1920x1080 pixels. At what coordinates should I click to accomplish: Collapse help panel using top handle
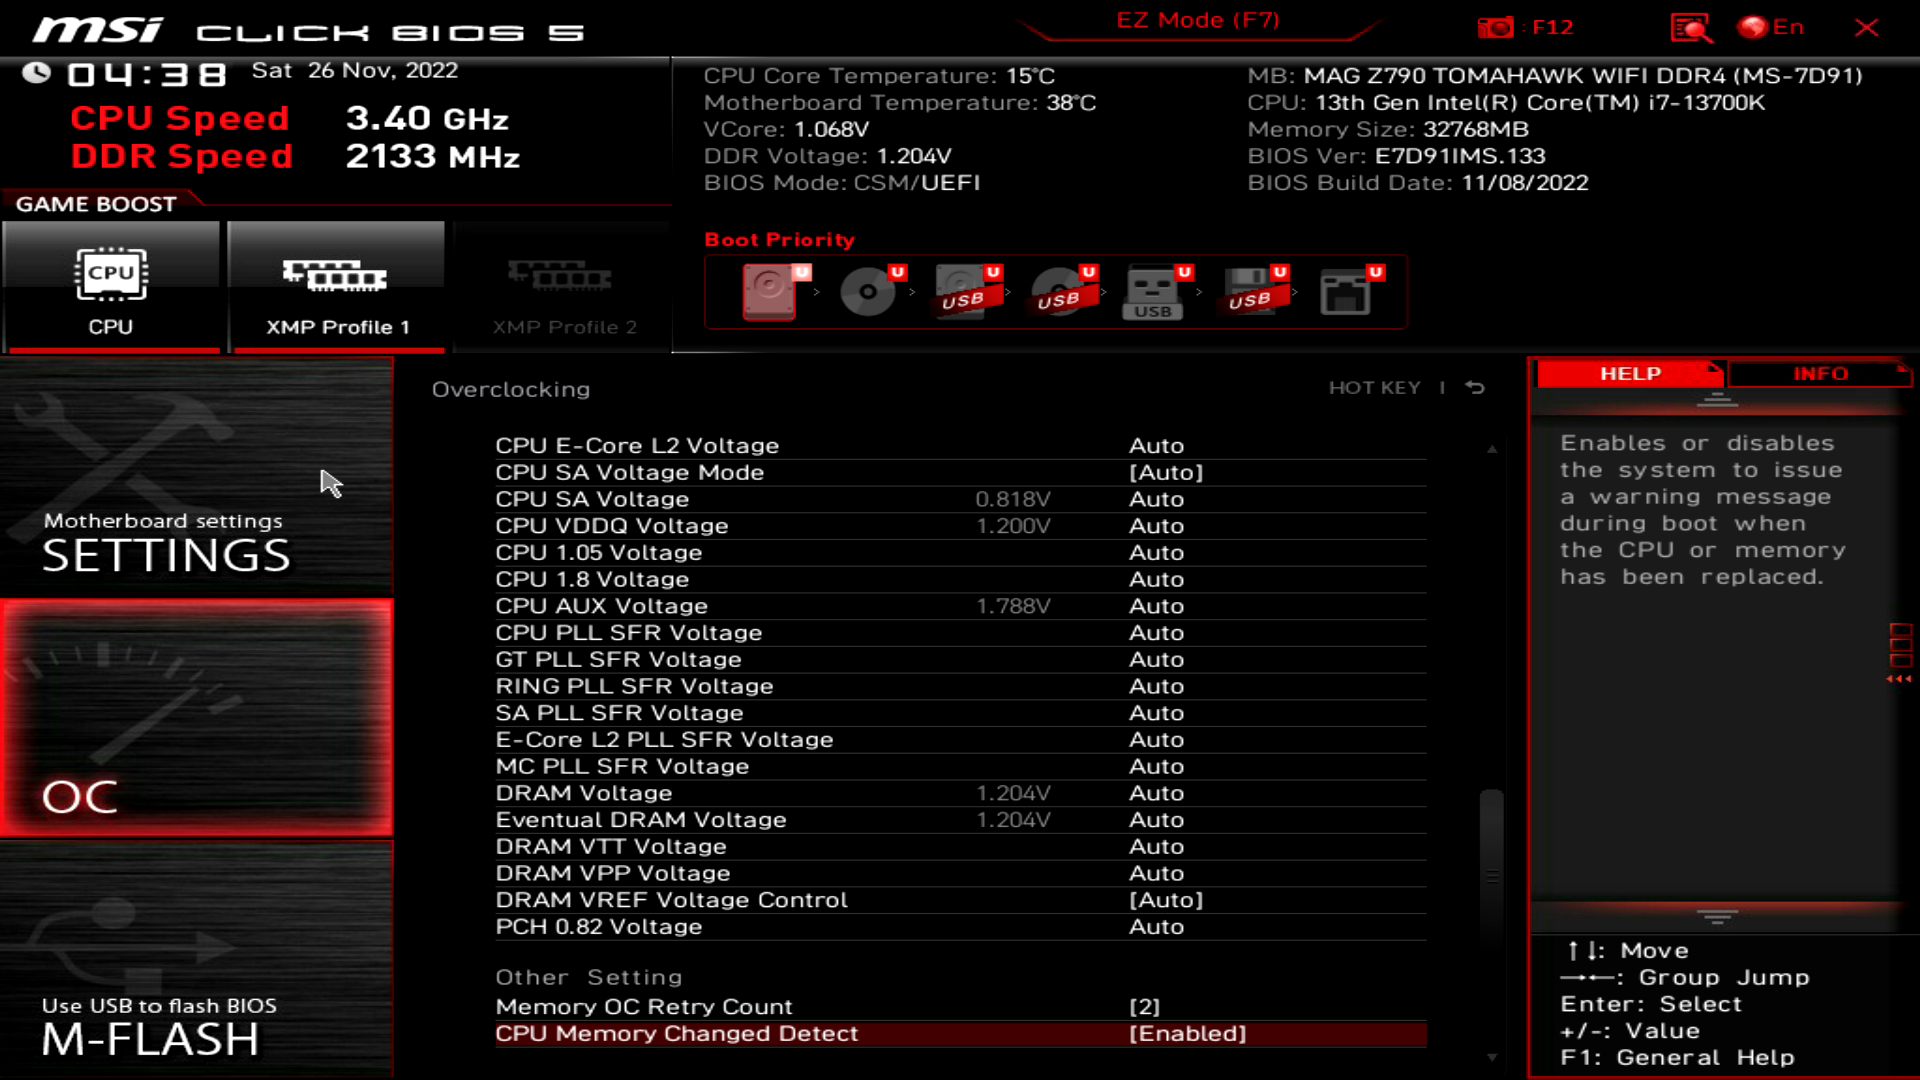[x=1717, y=400]
